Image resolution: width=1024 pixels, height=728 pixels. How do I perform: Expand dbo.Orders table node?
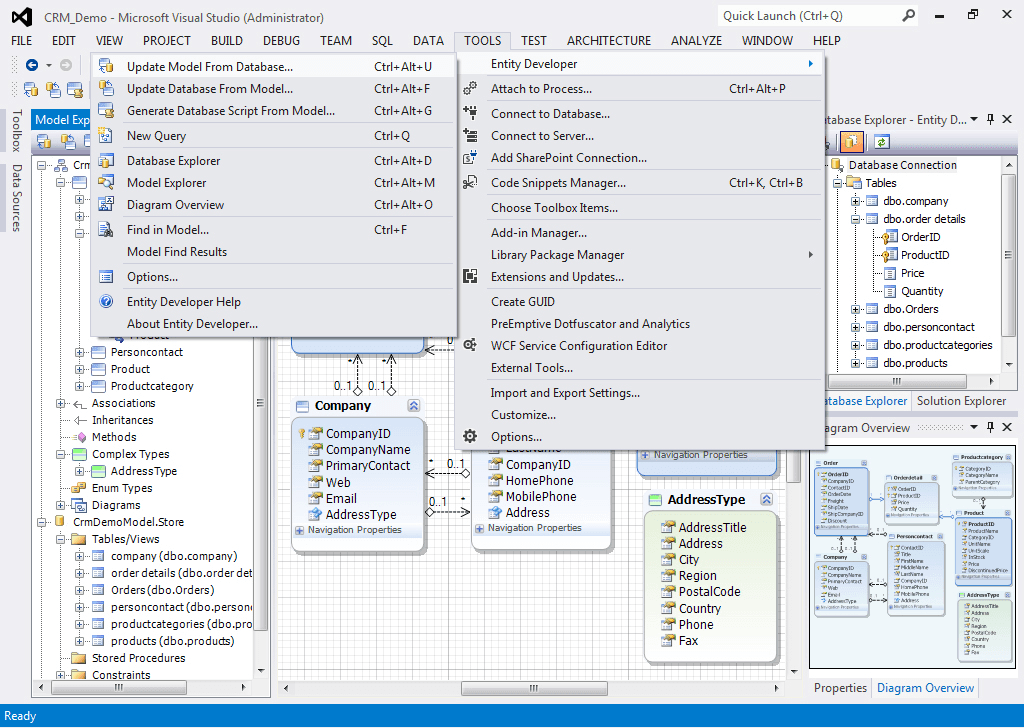click(855, 309)
